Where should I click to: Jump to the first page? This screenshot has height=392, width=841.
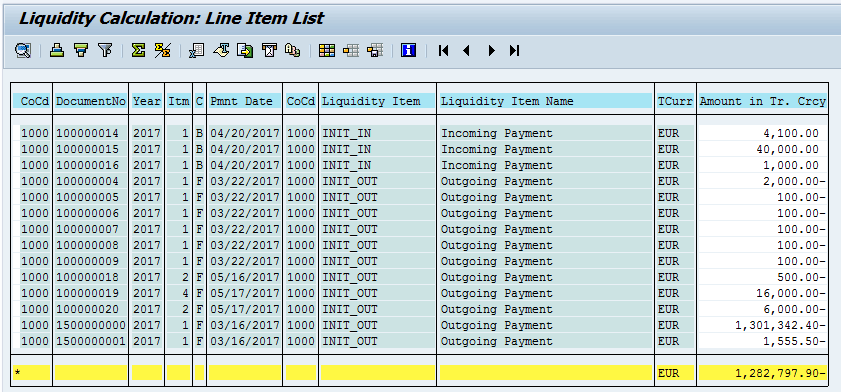pyautogui.click(x=443, y=51)
